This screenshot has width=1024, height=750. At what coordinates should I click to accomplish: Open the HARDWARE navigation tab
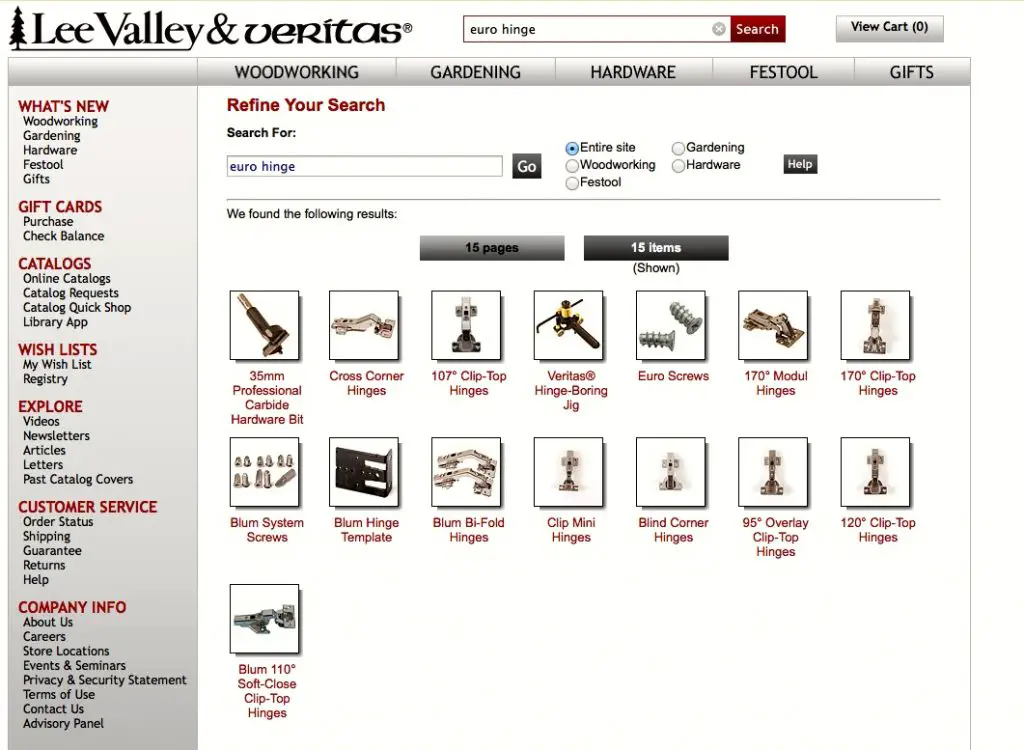(x=633, y=72)
